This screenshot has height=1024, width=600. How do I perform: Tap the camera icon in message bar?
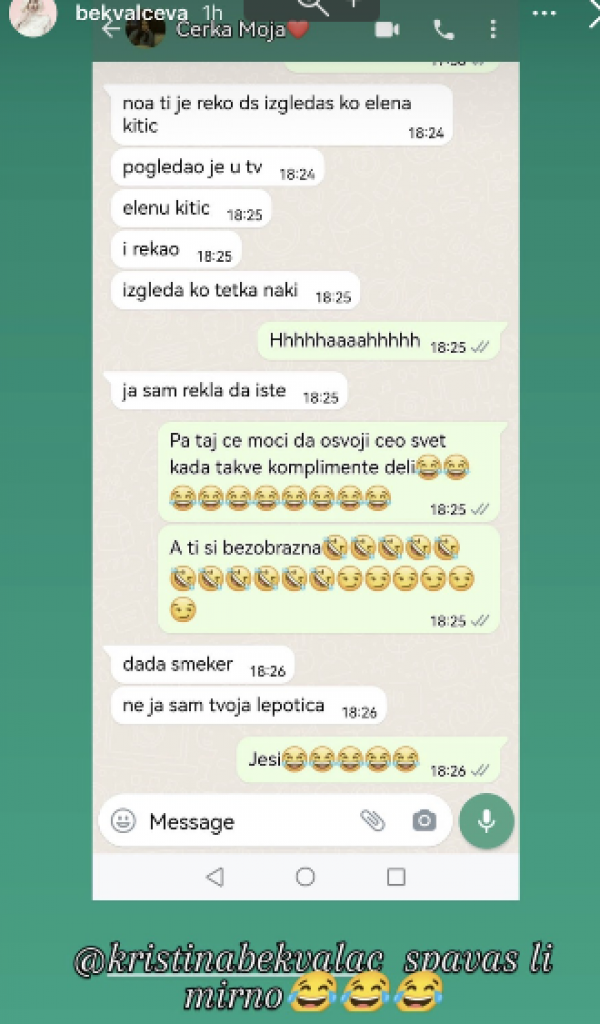coord(424,820)
